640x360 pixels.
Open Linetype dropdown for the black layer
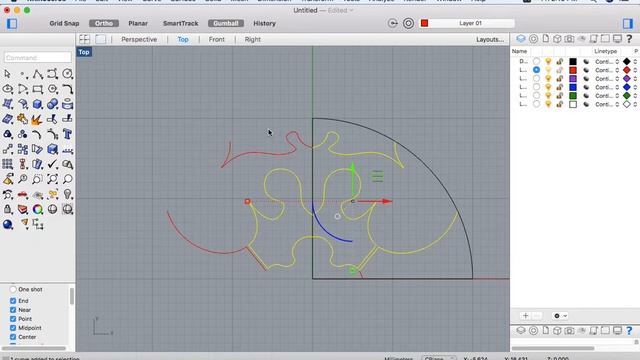pos(607,61)
